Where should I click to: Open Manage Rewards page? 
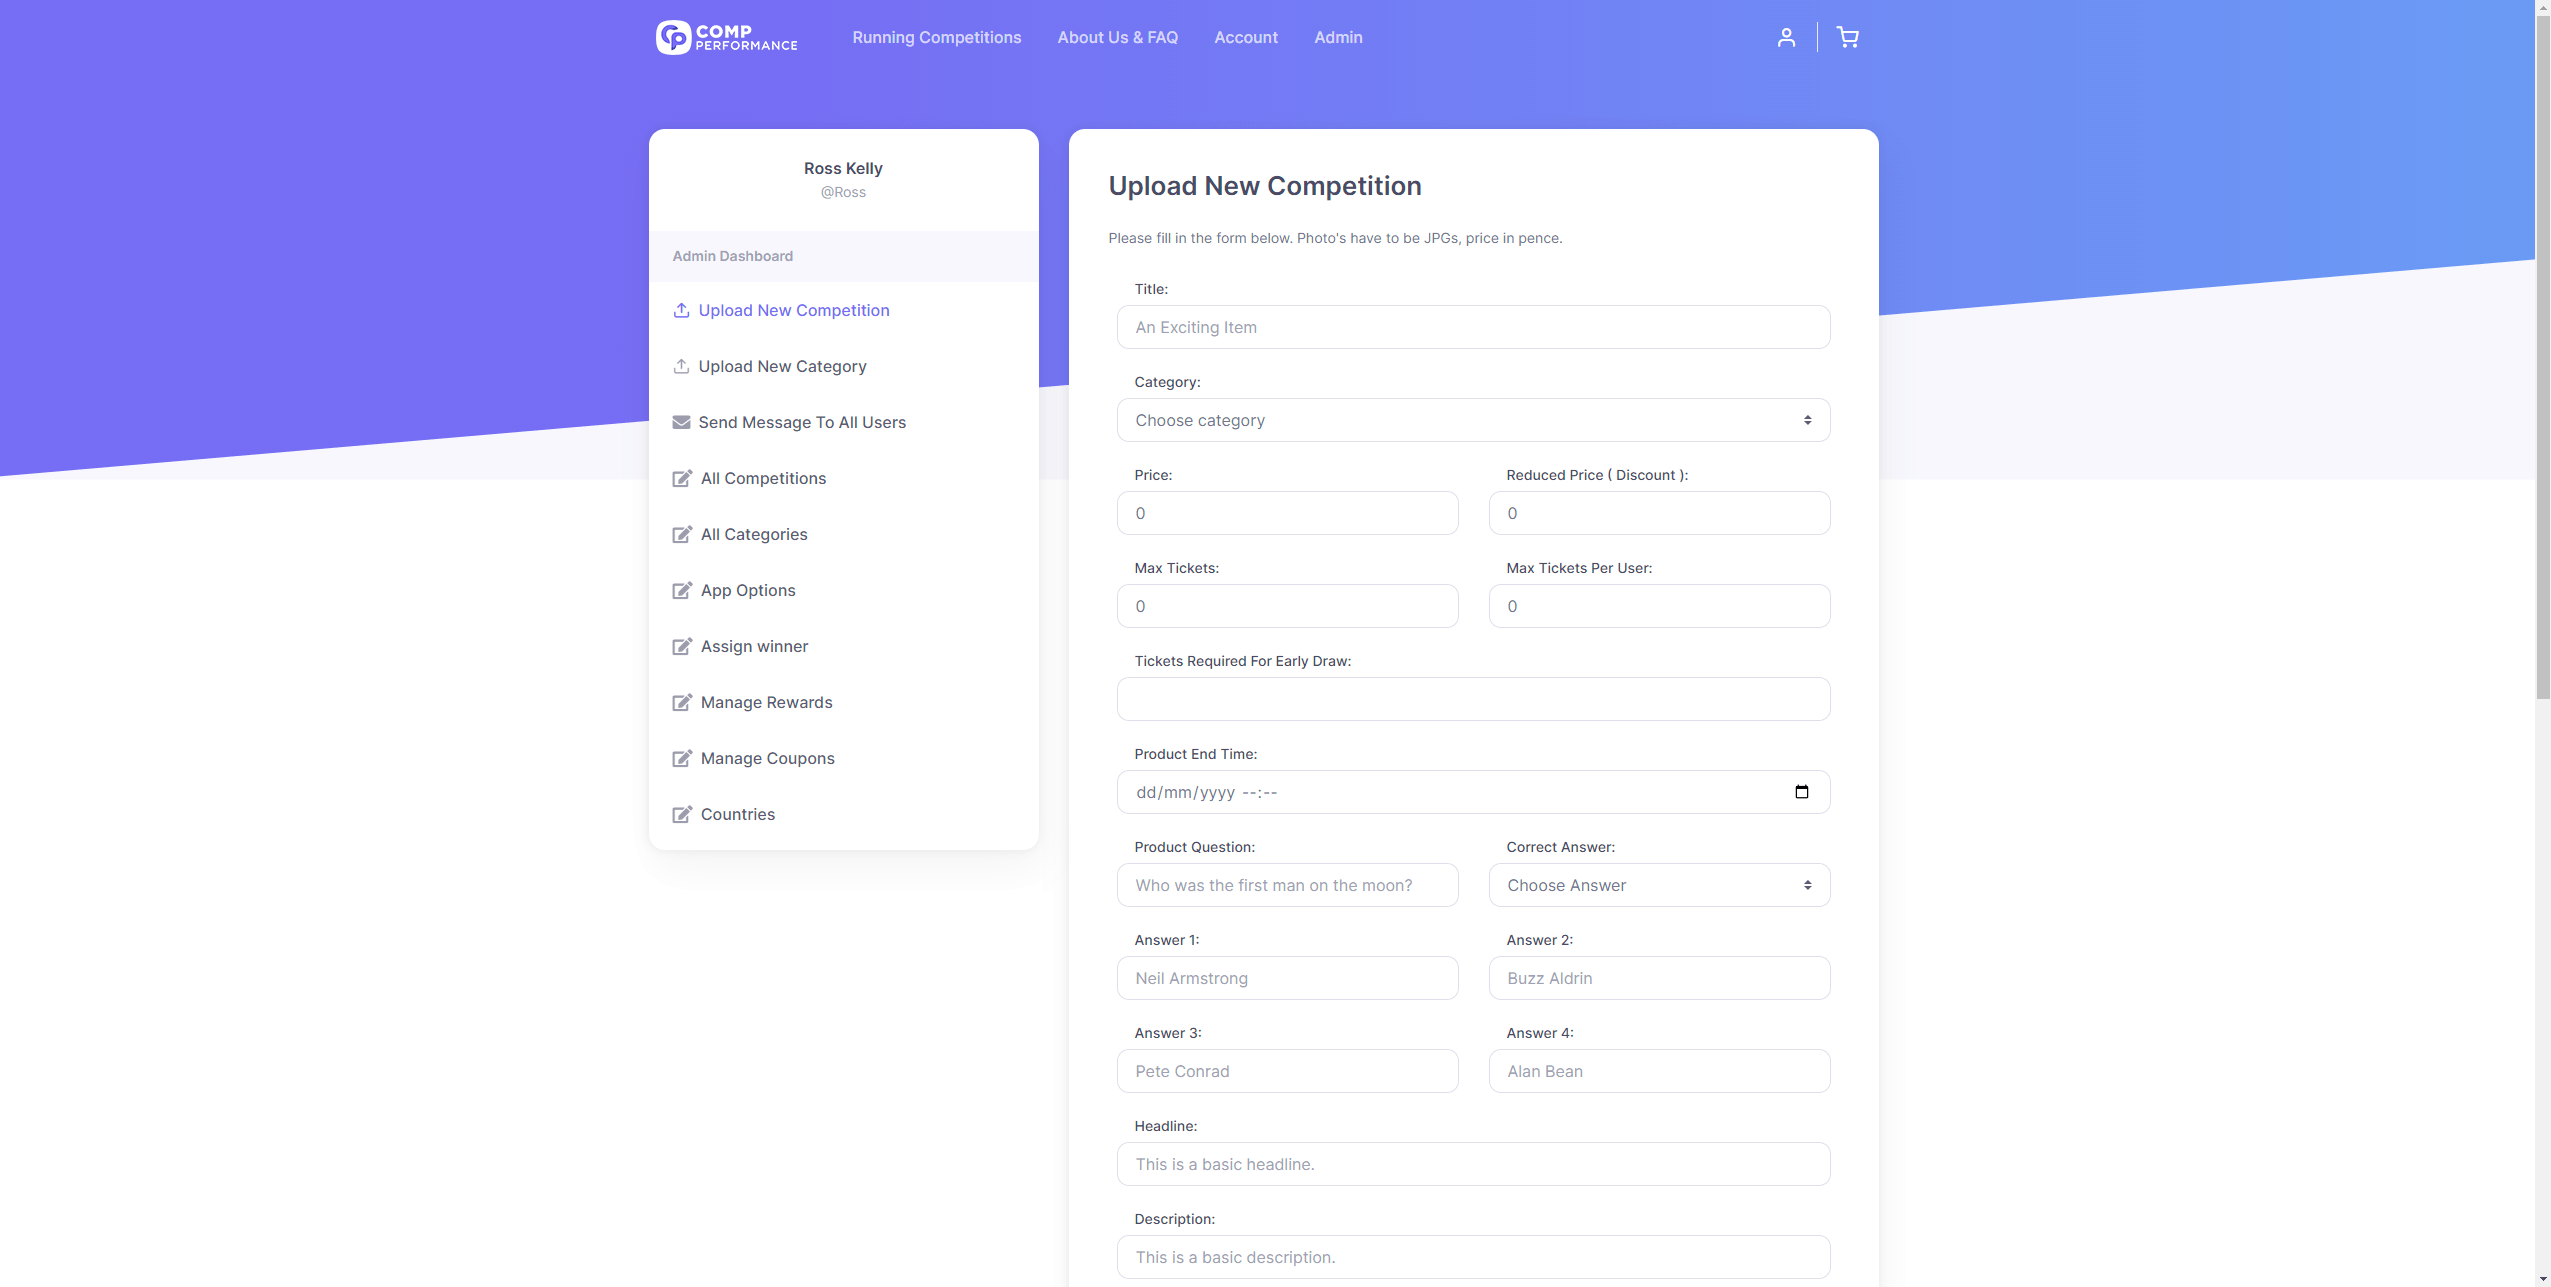pyautogui.click(x=766, y=702)
